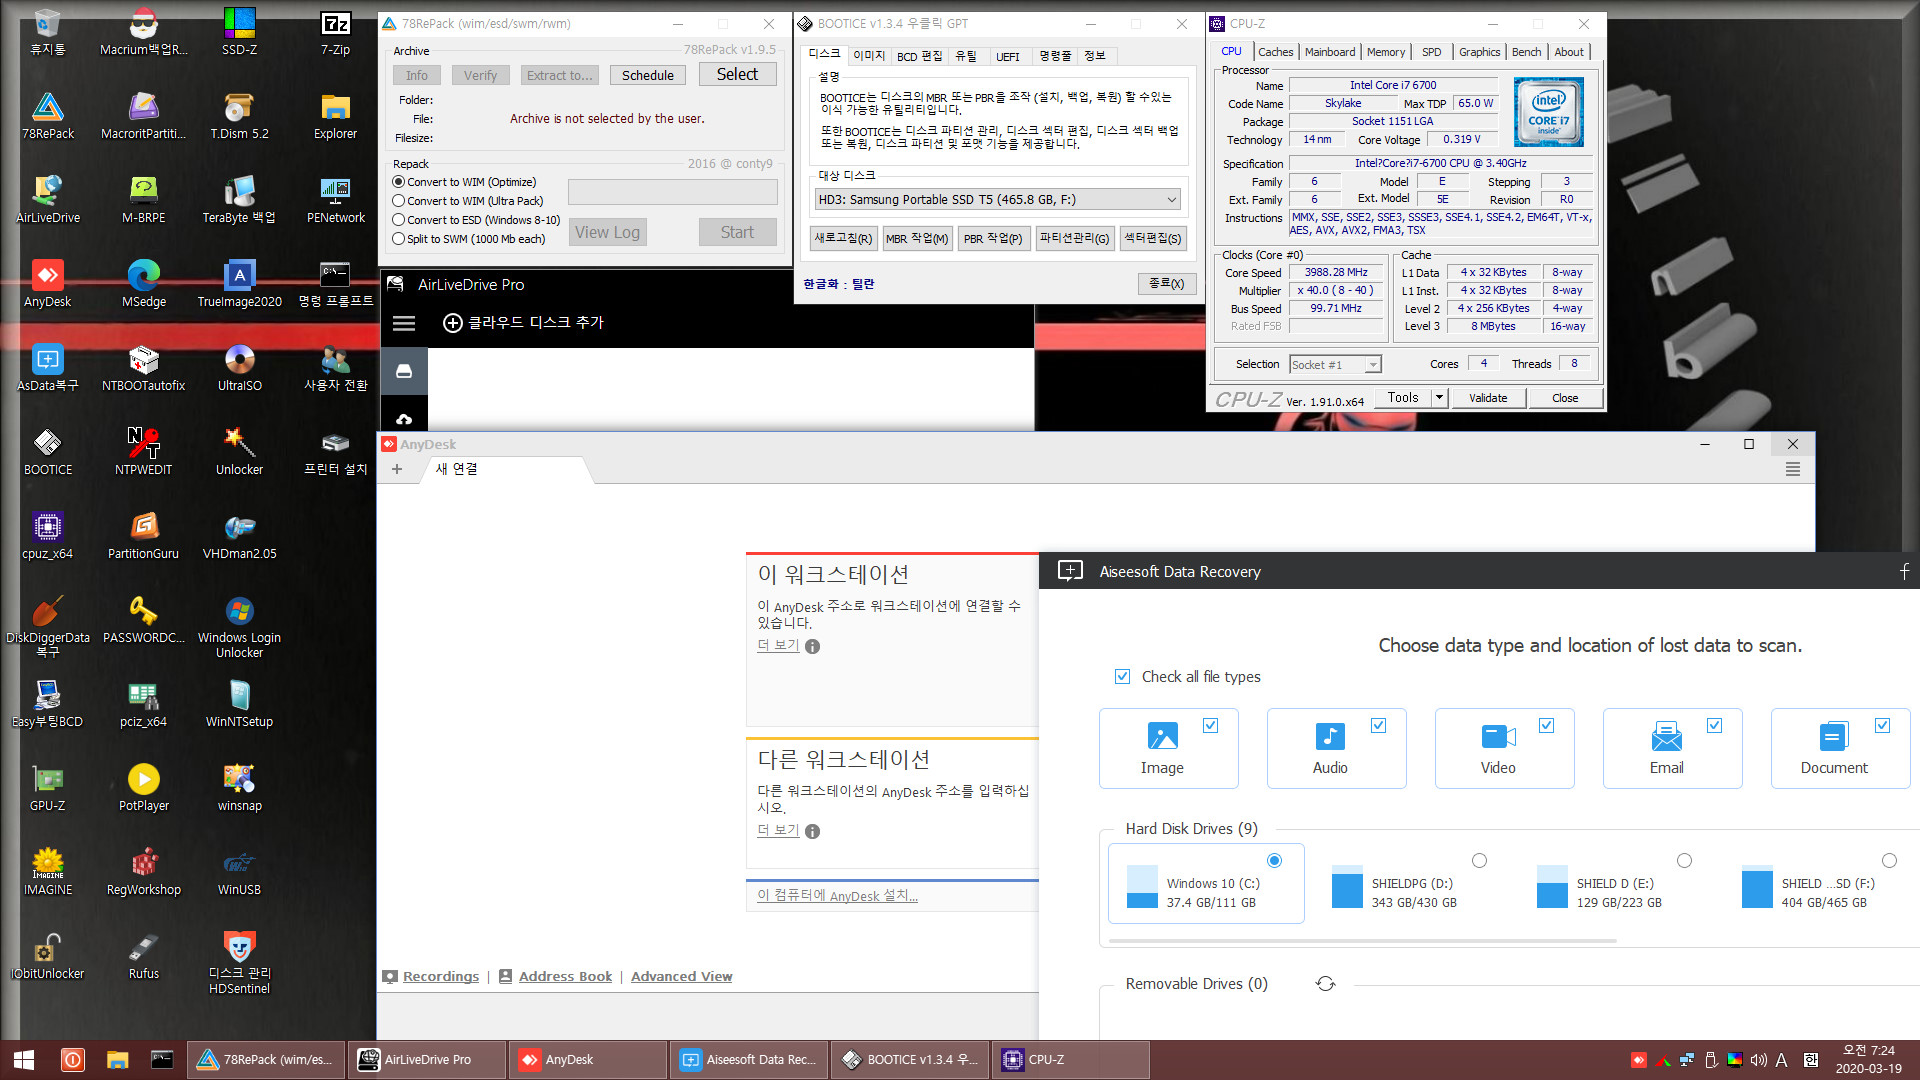Open File Explorer from the taskbar

point(117,1060)
